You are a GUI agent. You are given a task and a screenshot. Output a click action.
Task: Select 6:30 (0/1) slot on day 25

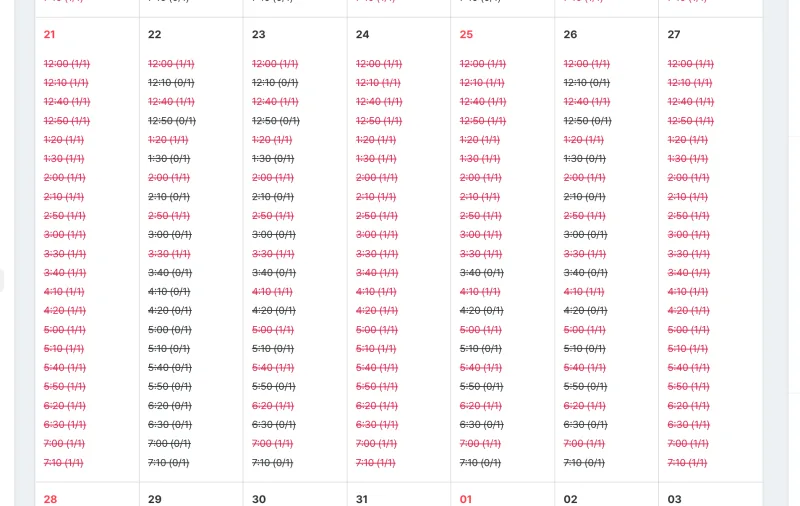pyautogui.click(x=482, y=425)
